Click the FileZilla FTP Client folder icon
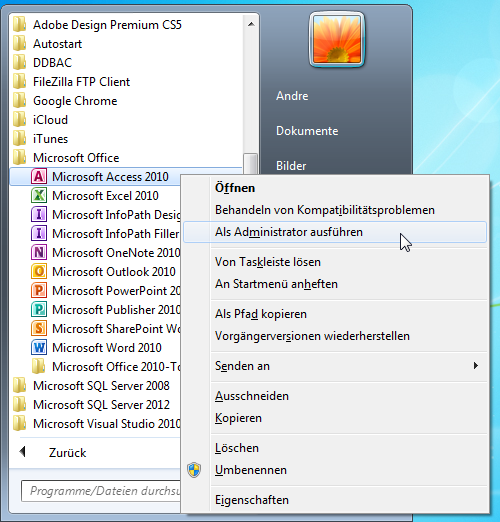 [20, 82]
